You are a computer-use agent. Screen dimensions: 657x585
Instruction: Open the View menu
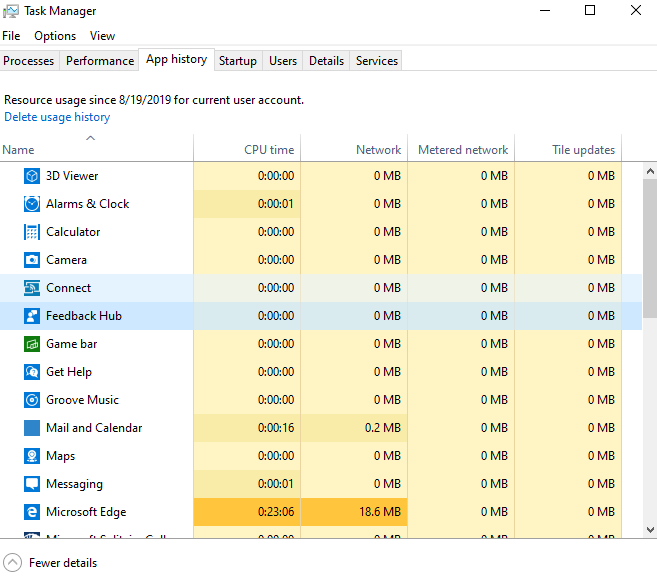(102, 36)
